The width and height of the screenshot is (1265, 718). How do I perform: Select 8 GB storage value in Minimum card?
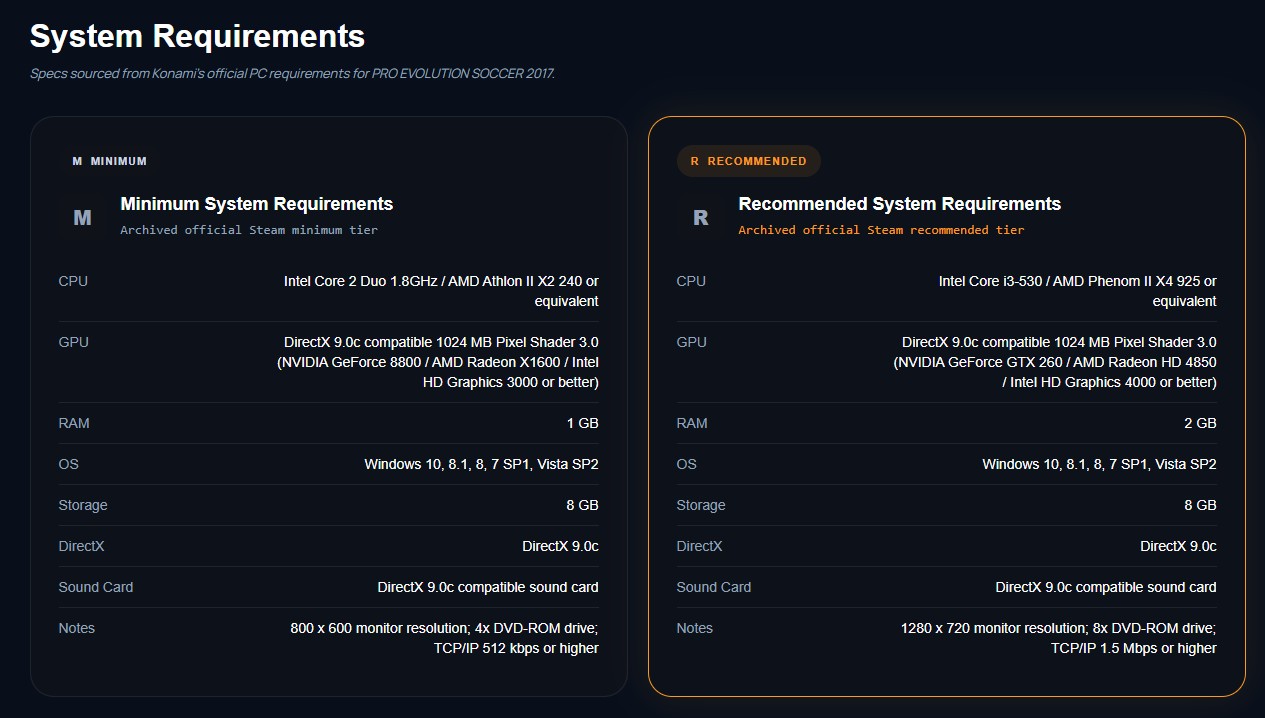582,505
